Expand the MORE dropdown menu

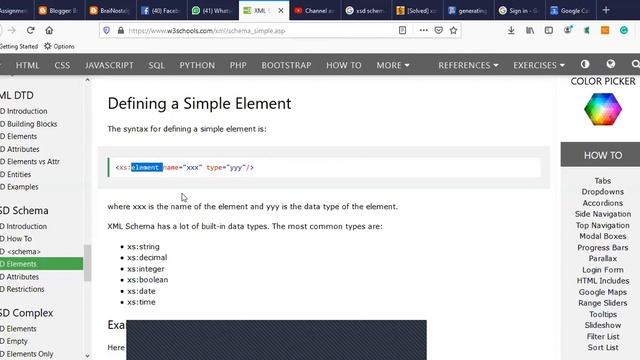(x=393, y=65)
